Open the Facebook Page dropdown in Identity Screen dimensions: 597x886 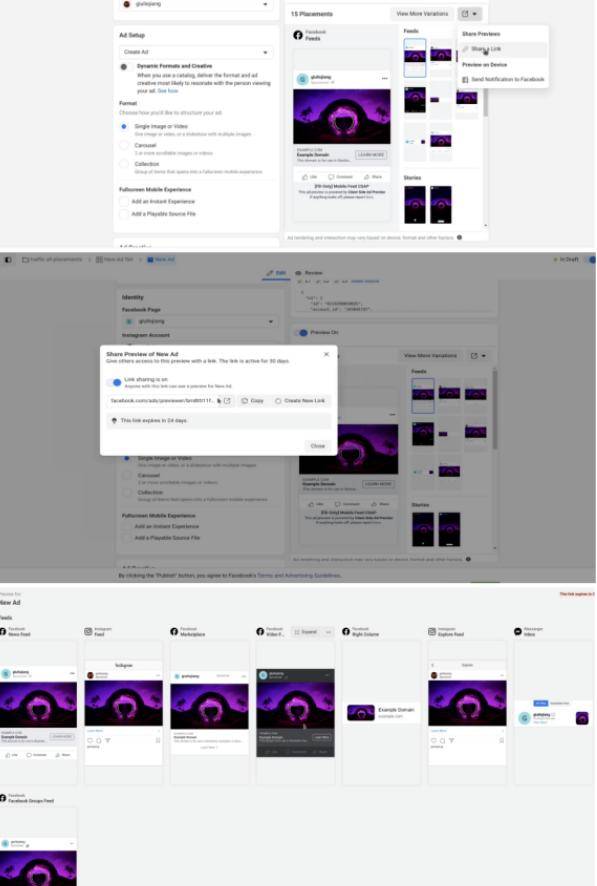200,322
